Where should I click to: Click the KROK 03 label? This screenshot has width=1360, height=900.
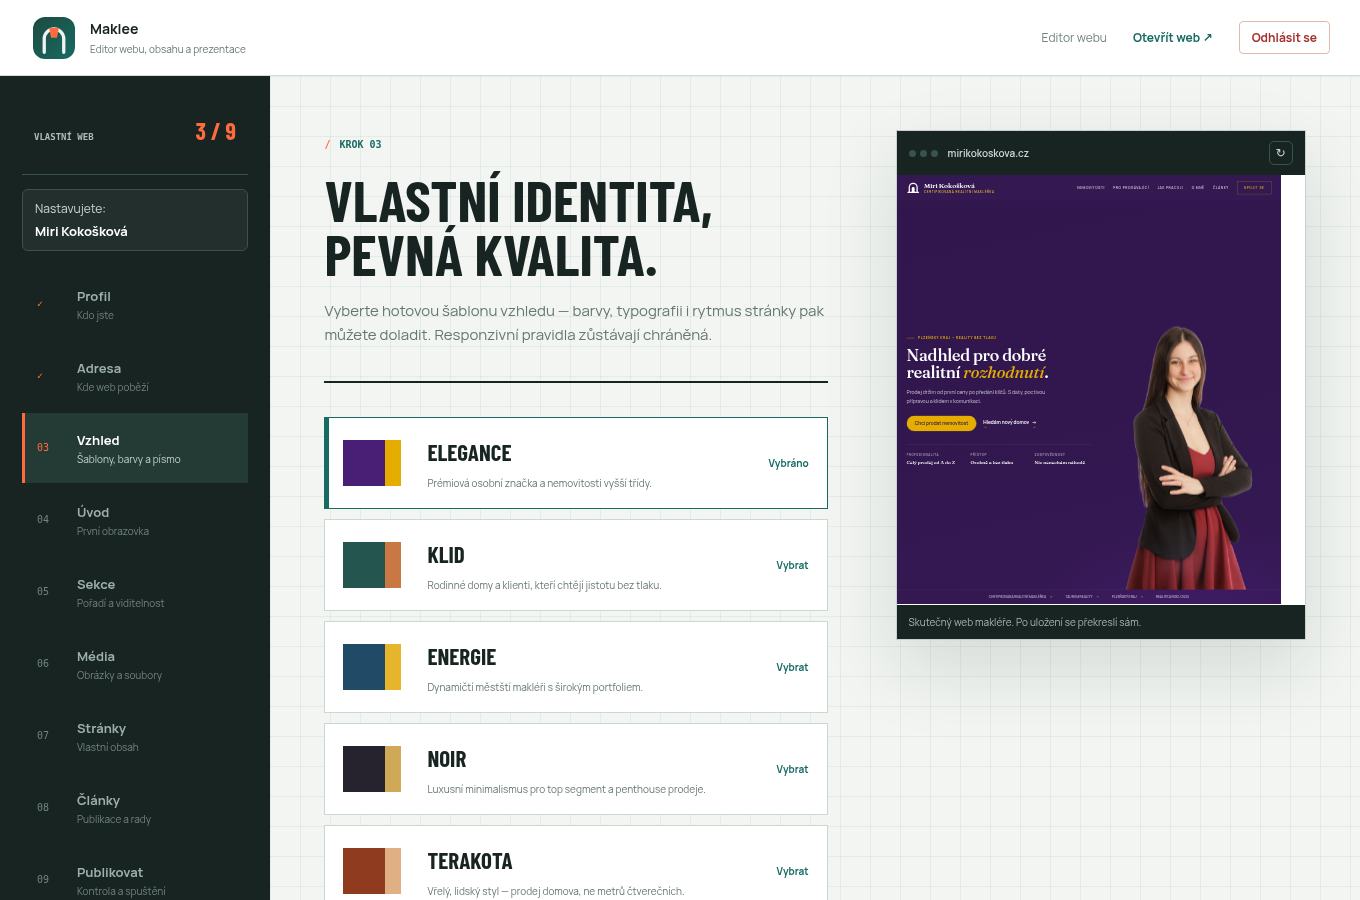pyautogui.click(x=360, y=144)
